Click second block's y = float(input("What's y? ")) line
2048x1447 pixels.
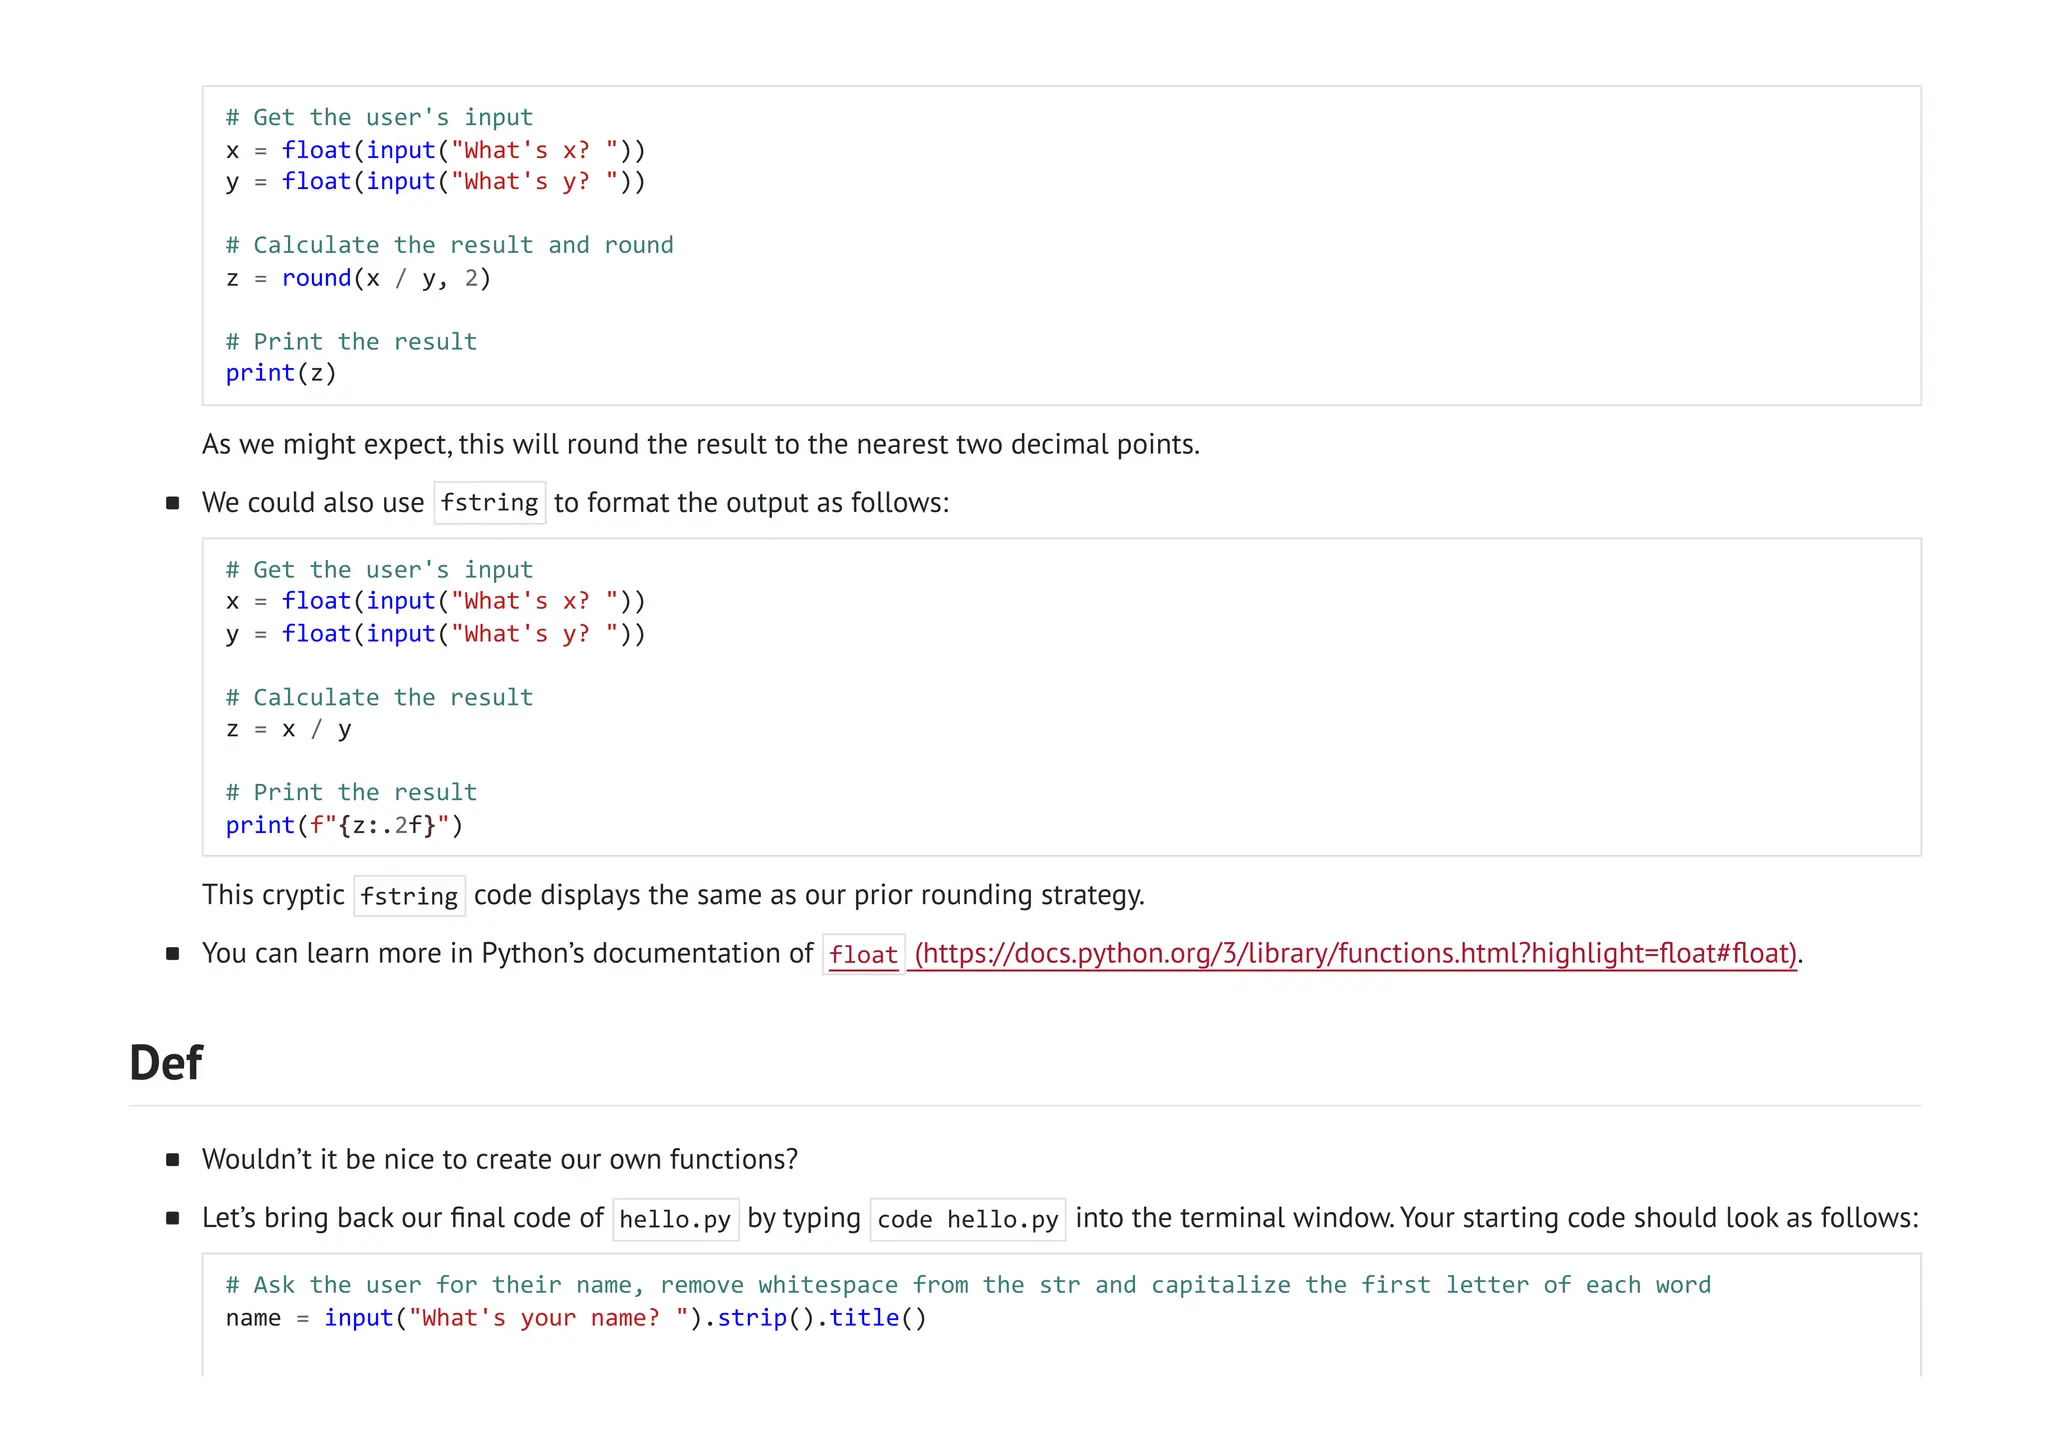[x=435, y=634]
